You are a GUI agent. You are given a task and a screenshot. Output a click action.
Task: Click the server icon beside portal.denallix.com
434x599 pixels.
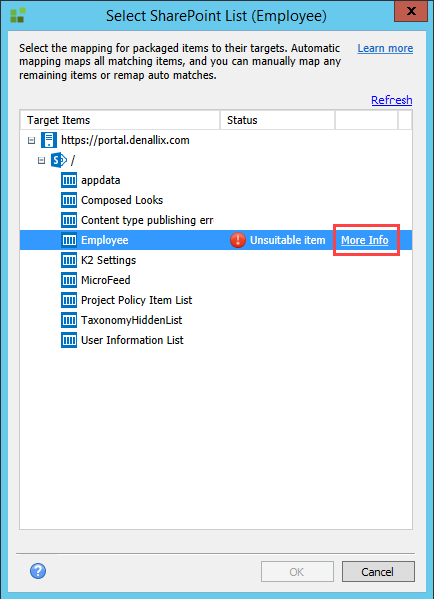coord(49,140)
